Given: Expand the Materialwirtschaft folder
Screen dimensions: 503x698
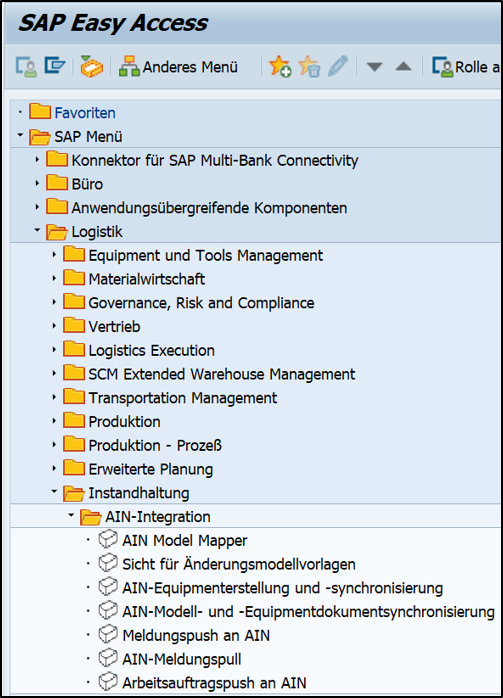Looking at the screenshot, I should click(x=54, y=278).
